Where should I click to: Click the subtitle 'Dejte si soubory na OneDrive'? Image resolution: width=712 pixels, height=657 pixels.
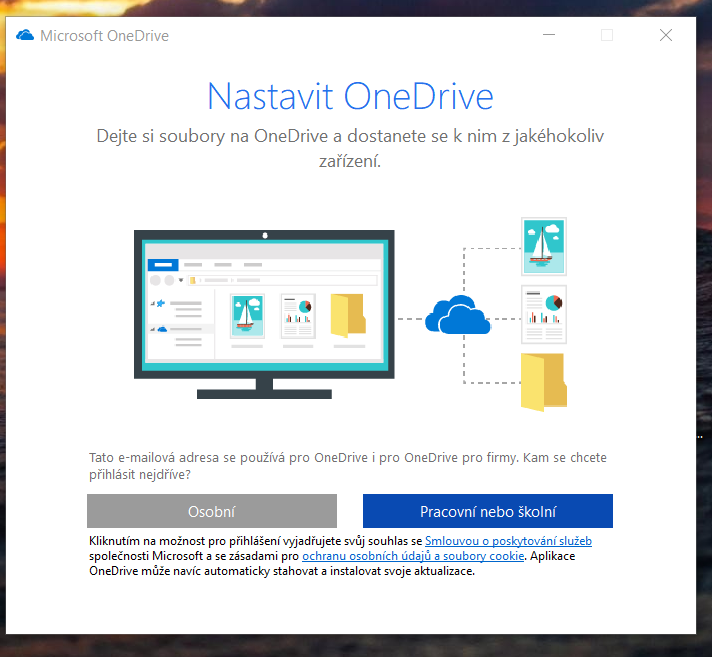click(x=350, y=148)
